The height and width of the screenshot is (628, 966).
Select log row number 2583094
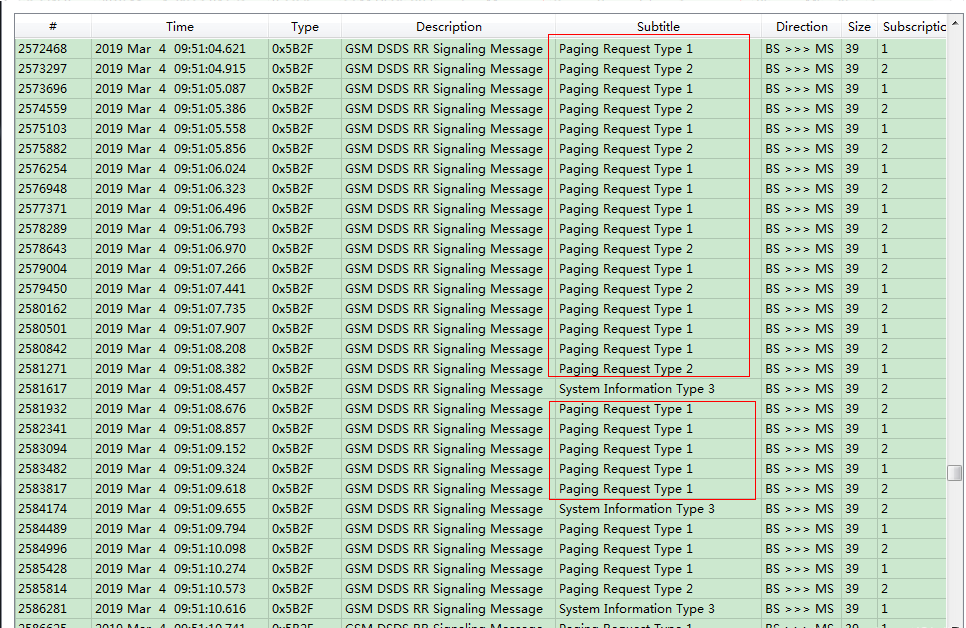(x=480, y=449)
